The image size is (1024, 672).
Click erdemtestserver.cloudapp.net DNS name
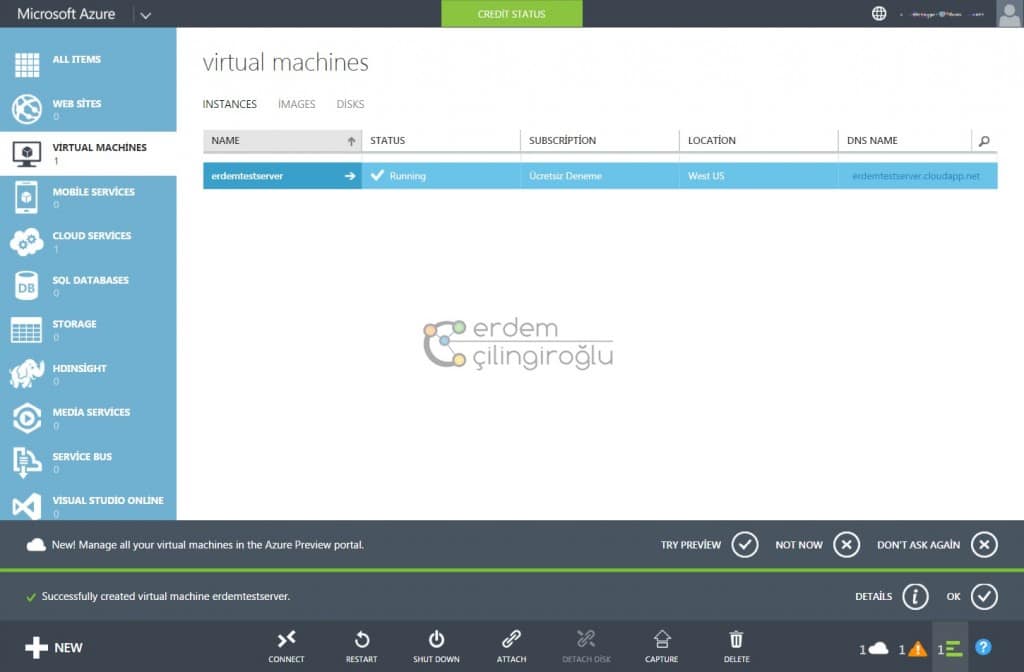pyautogui.click(x=916, y=176)
